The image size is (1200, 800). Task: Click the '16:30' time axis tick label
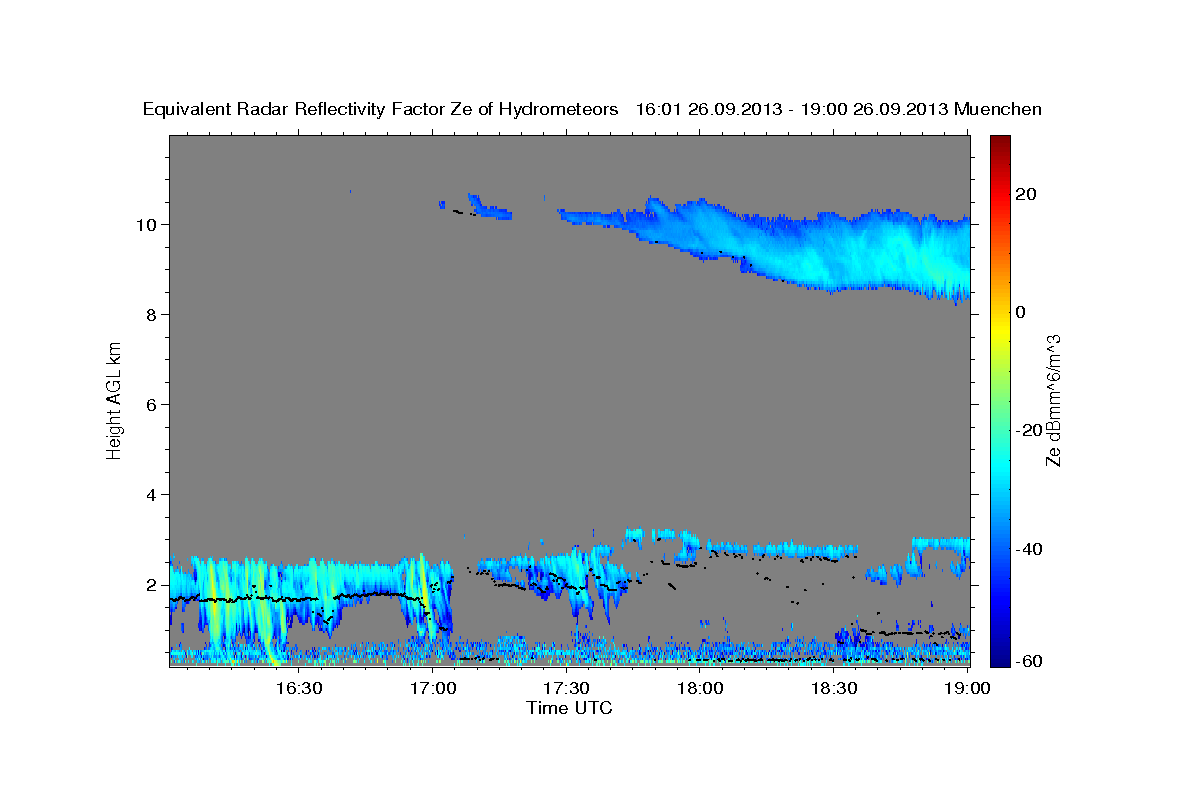[x=299, y=688]
